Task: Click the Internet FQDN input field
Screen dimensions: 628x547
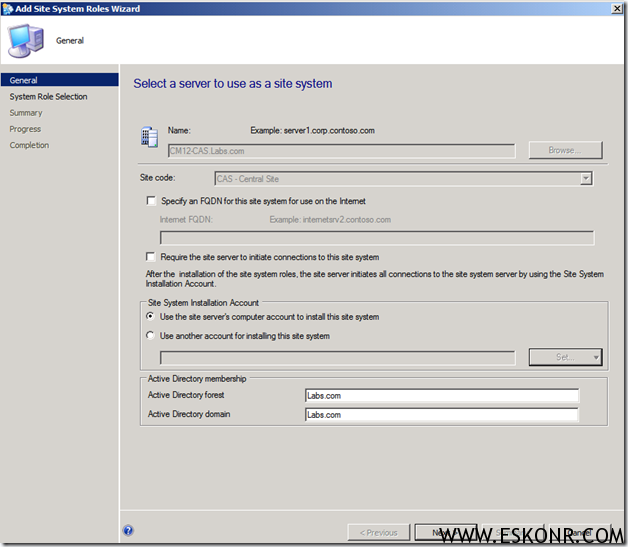Action: click(x=377, y=238)
